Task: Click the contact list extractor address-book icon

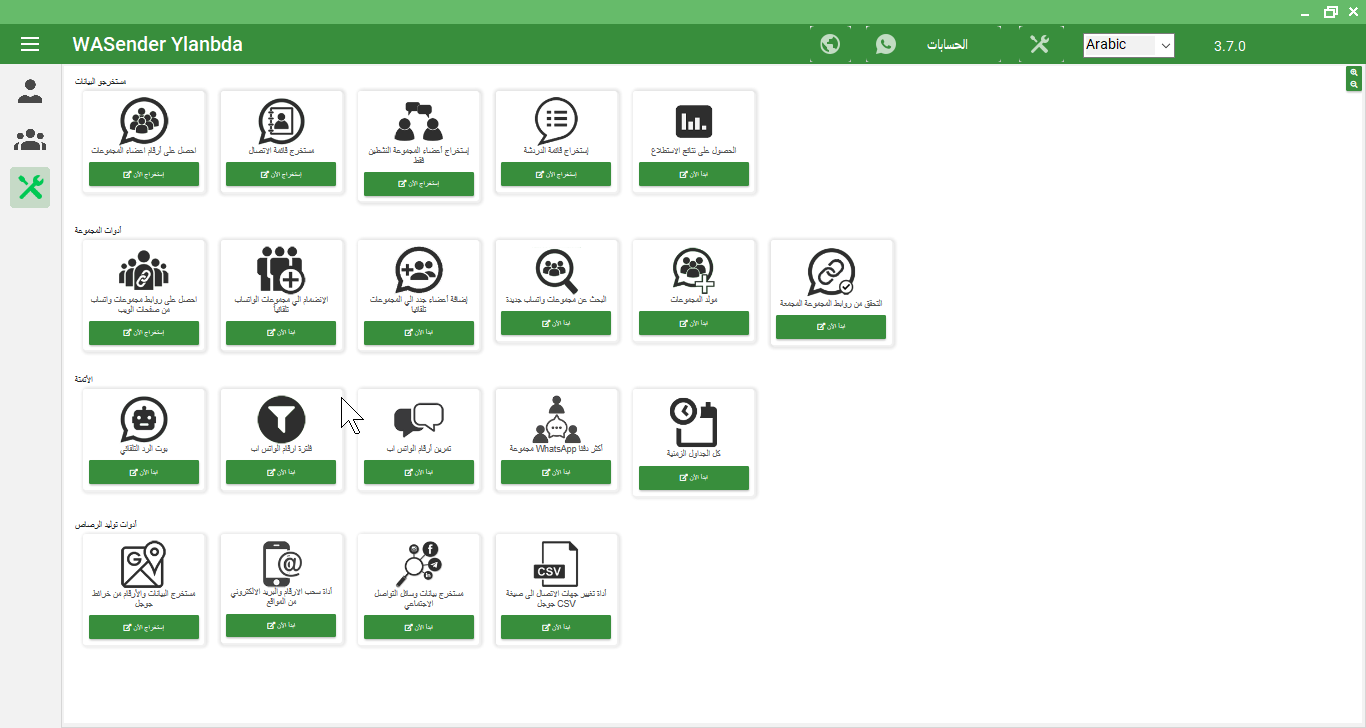Action: tap(281, 121)
